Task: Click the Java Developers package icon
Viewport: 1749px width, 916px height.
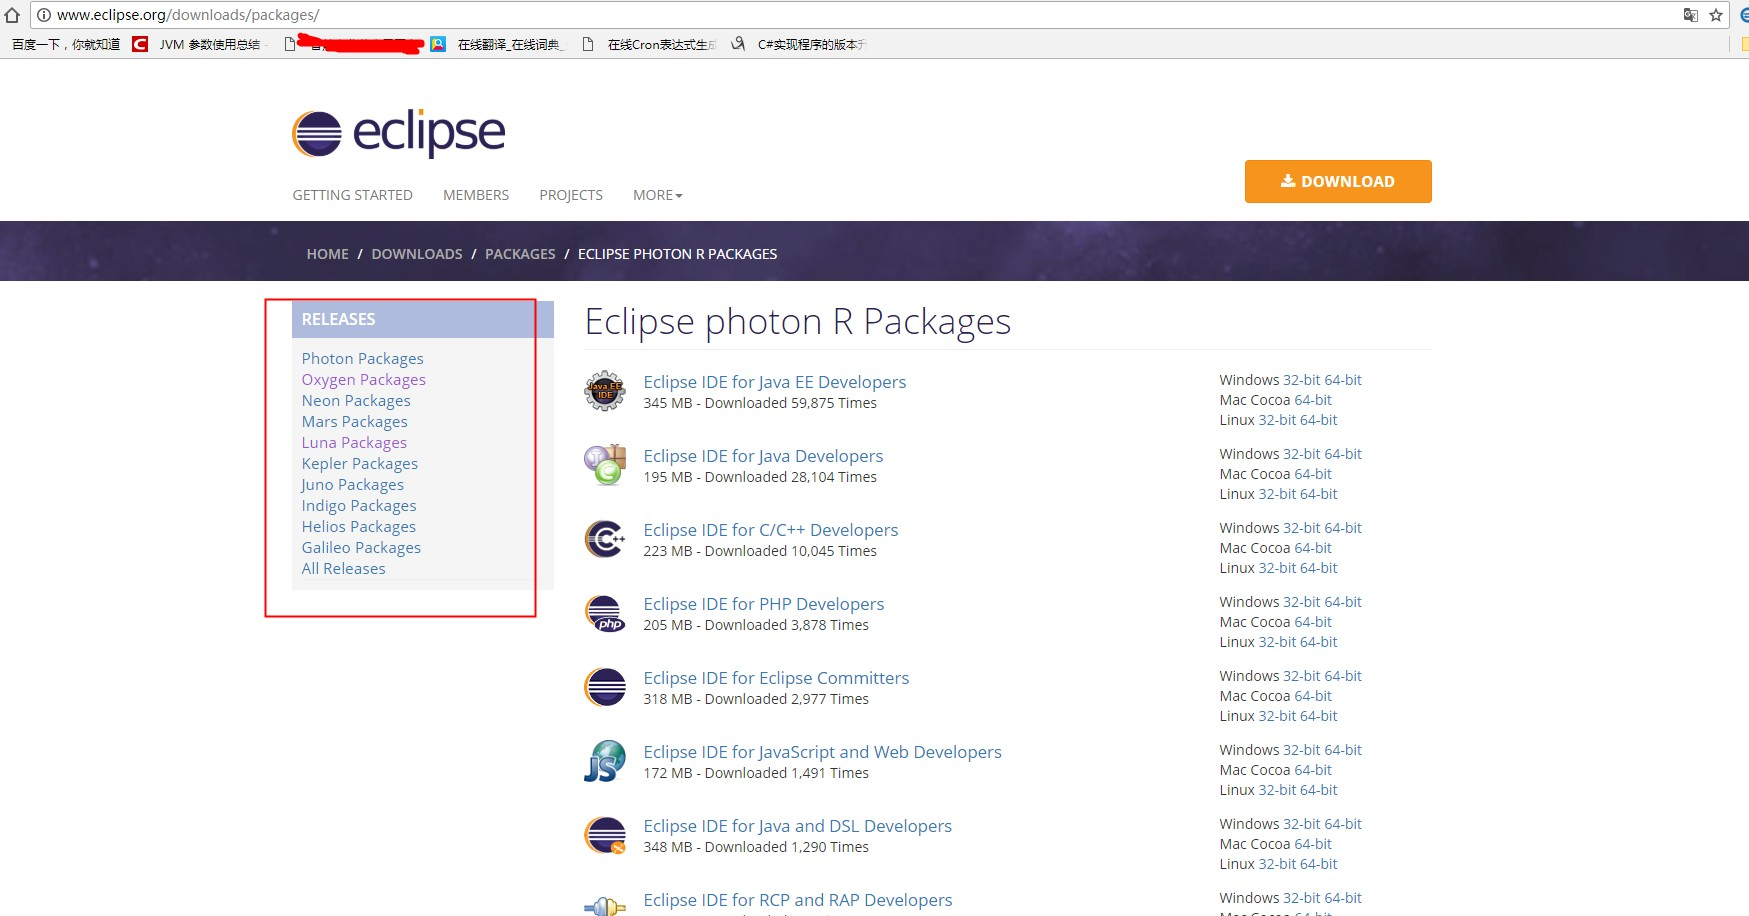Action: pos(605,465)
